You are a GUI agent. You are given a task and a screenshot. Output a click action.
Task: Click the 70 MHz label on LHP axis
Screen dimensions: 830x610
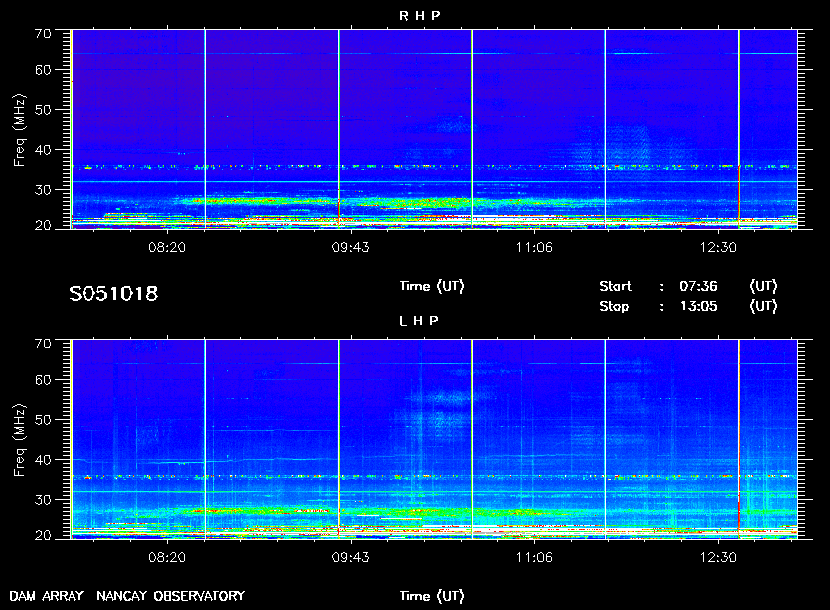[43, 343]
